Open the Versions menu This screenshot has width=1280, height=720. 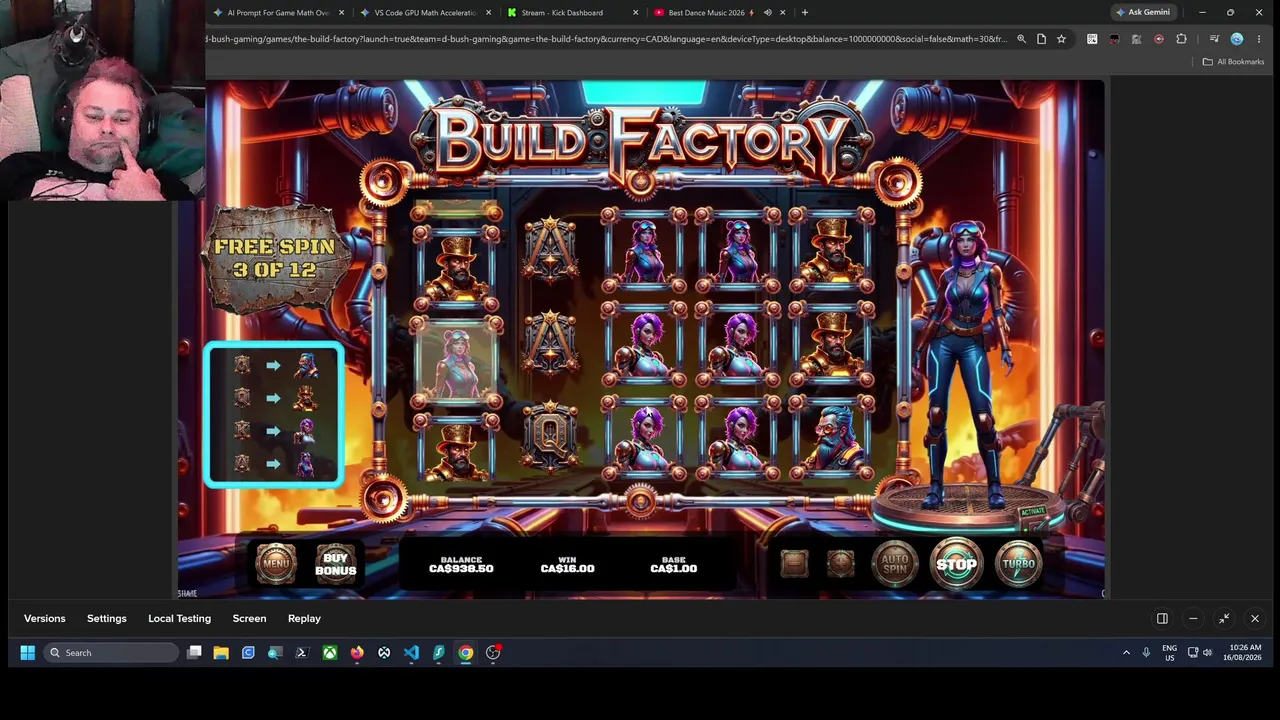tap(45, 619)
